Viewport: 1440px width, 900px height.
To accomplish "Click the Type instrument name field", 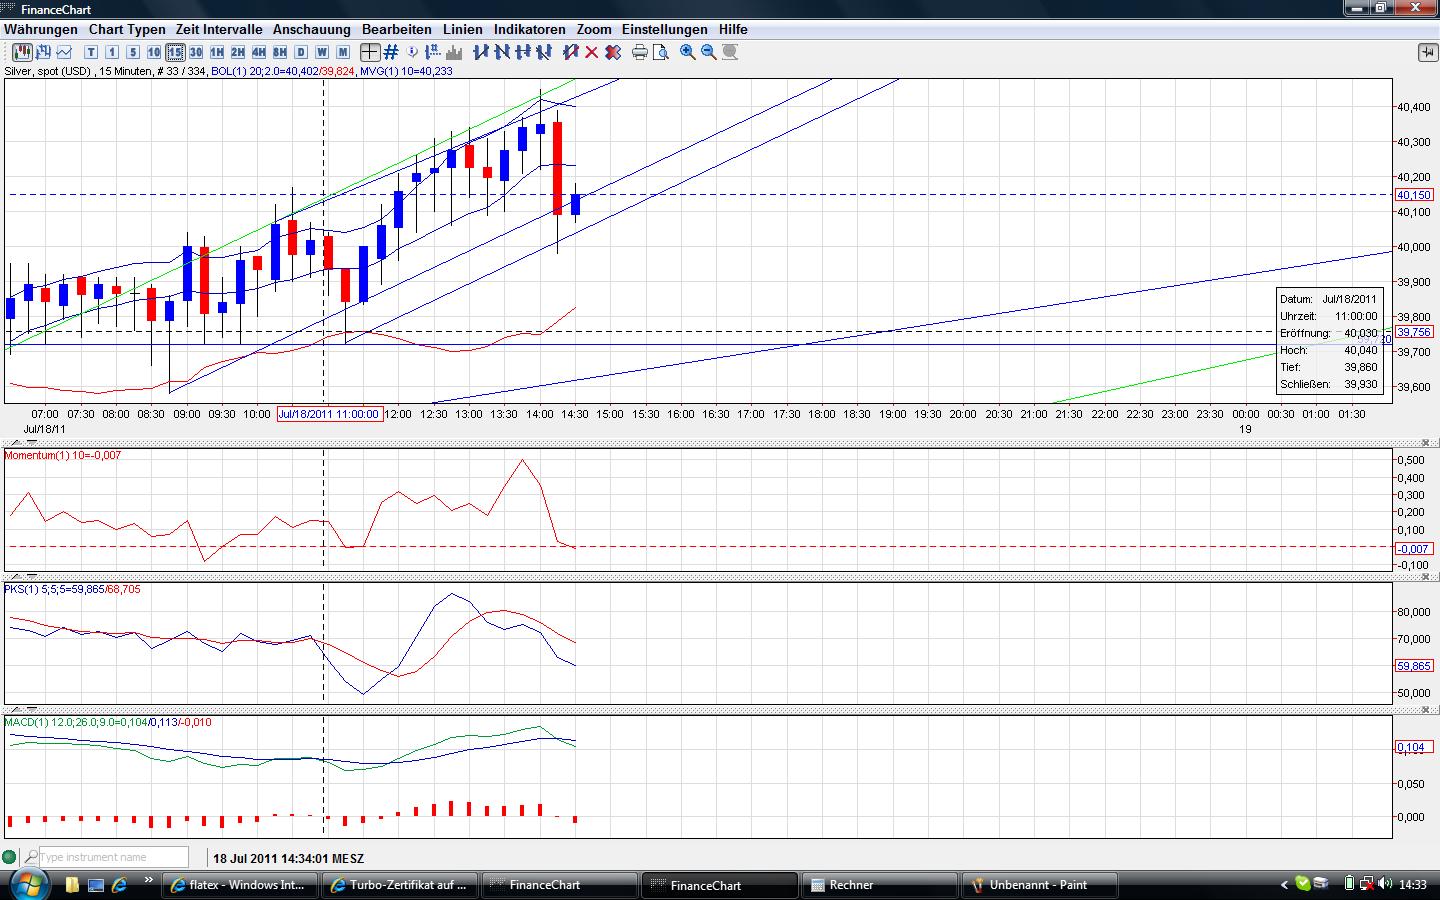I will tap(113, 857).
